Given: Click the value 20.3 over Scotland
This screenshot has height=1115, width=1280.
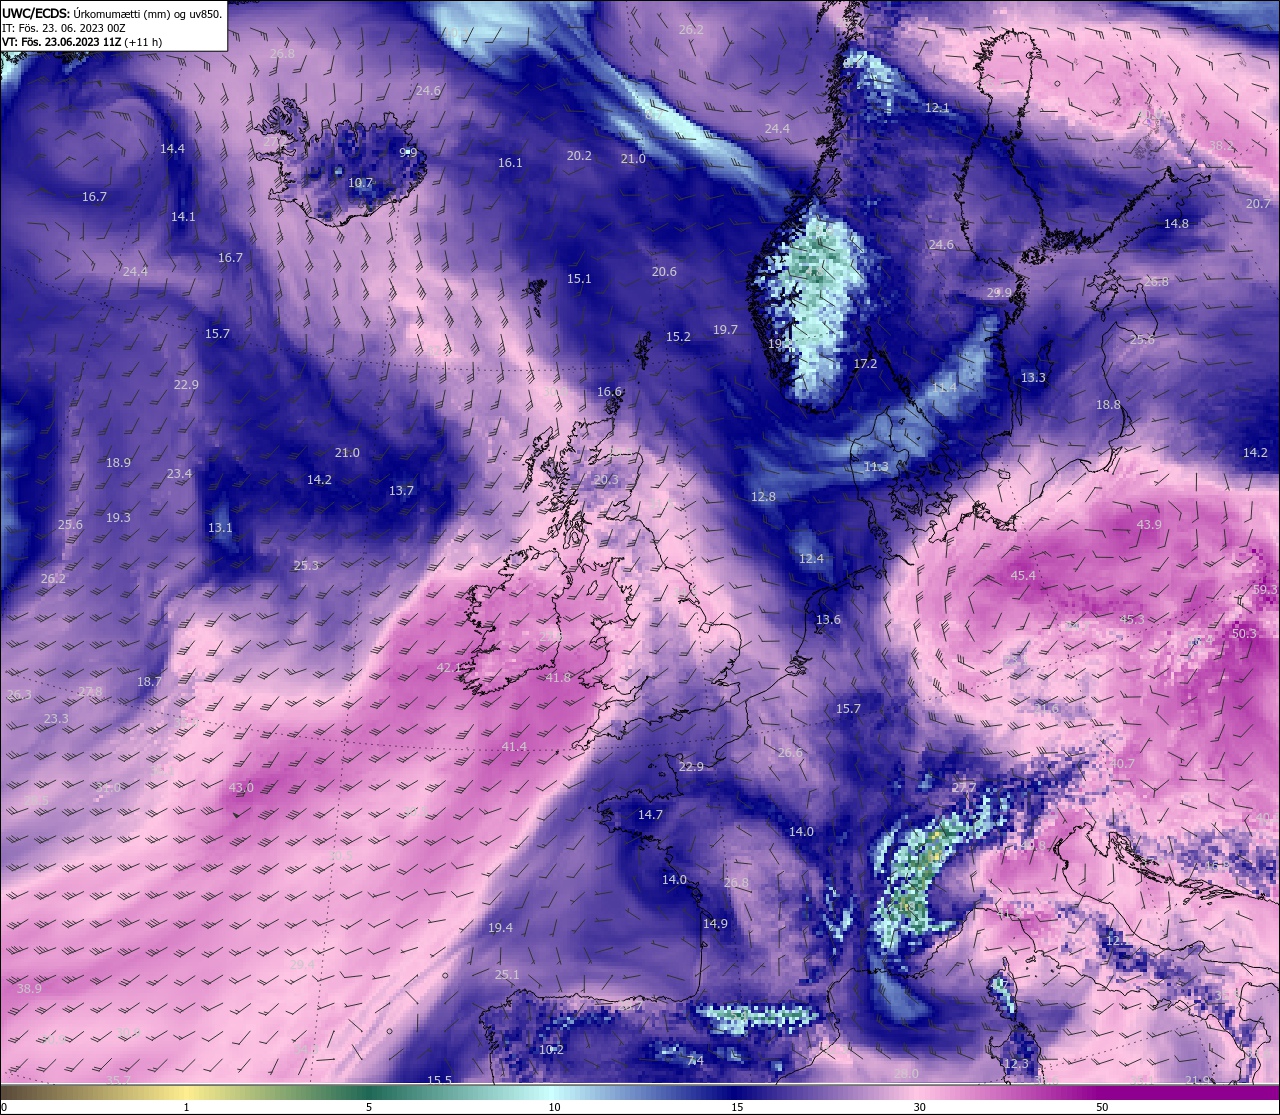Looking at the screenshot, I should pos(606,480).
